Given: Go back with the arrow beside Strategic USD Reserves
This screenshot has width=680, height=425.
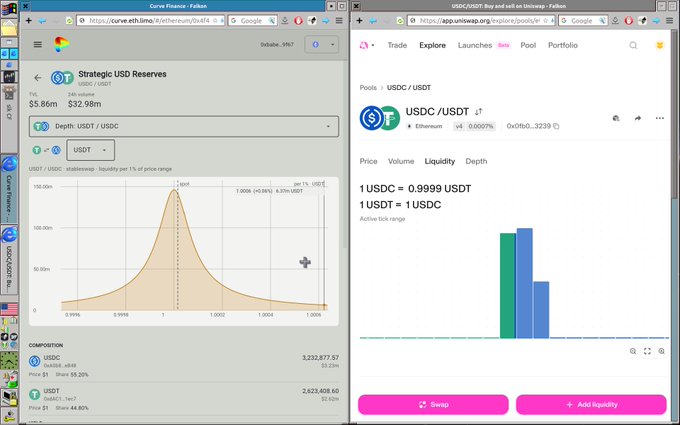Looking at the screenshot, I should tap(38, 78).
